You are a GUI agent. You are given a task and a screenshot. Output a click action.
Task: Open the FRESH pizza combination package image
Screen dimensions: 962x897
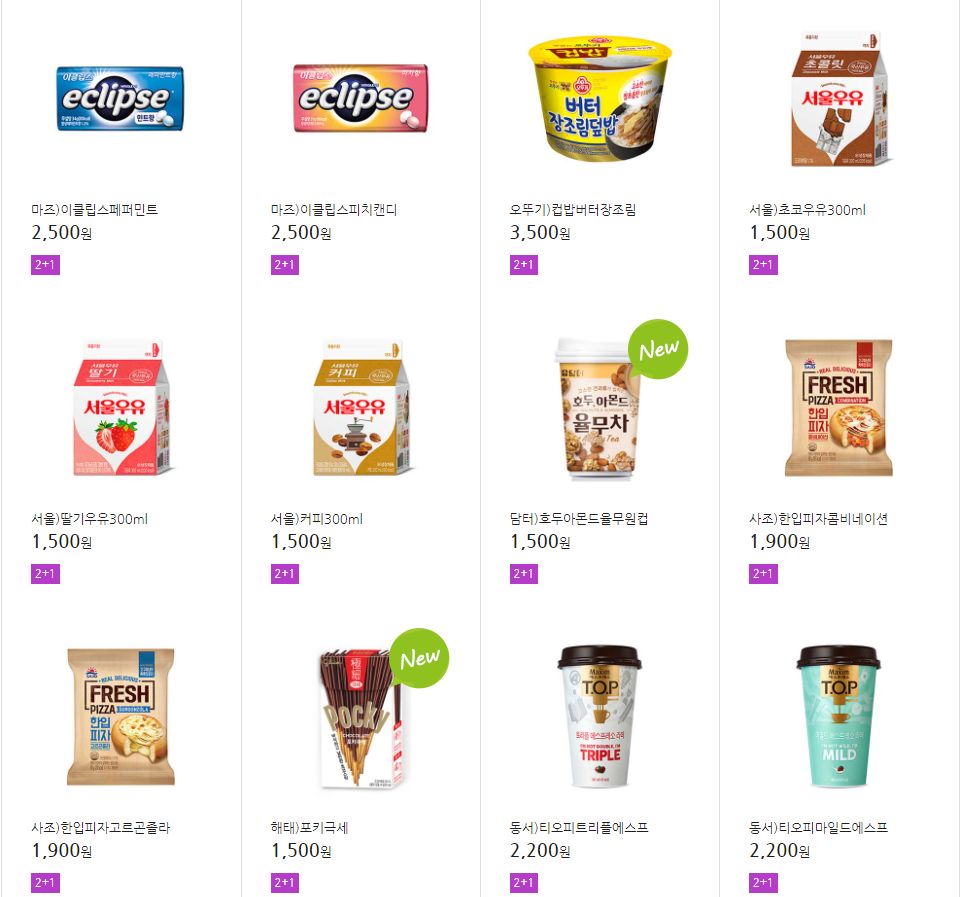(x=839, y=408)
